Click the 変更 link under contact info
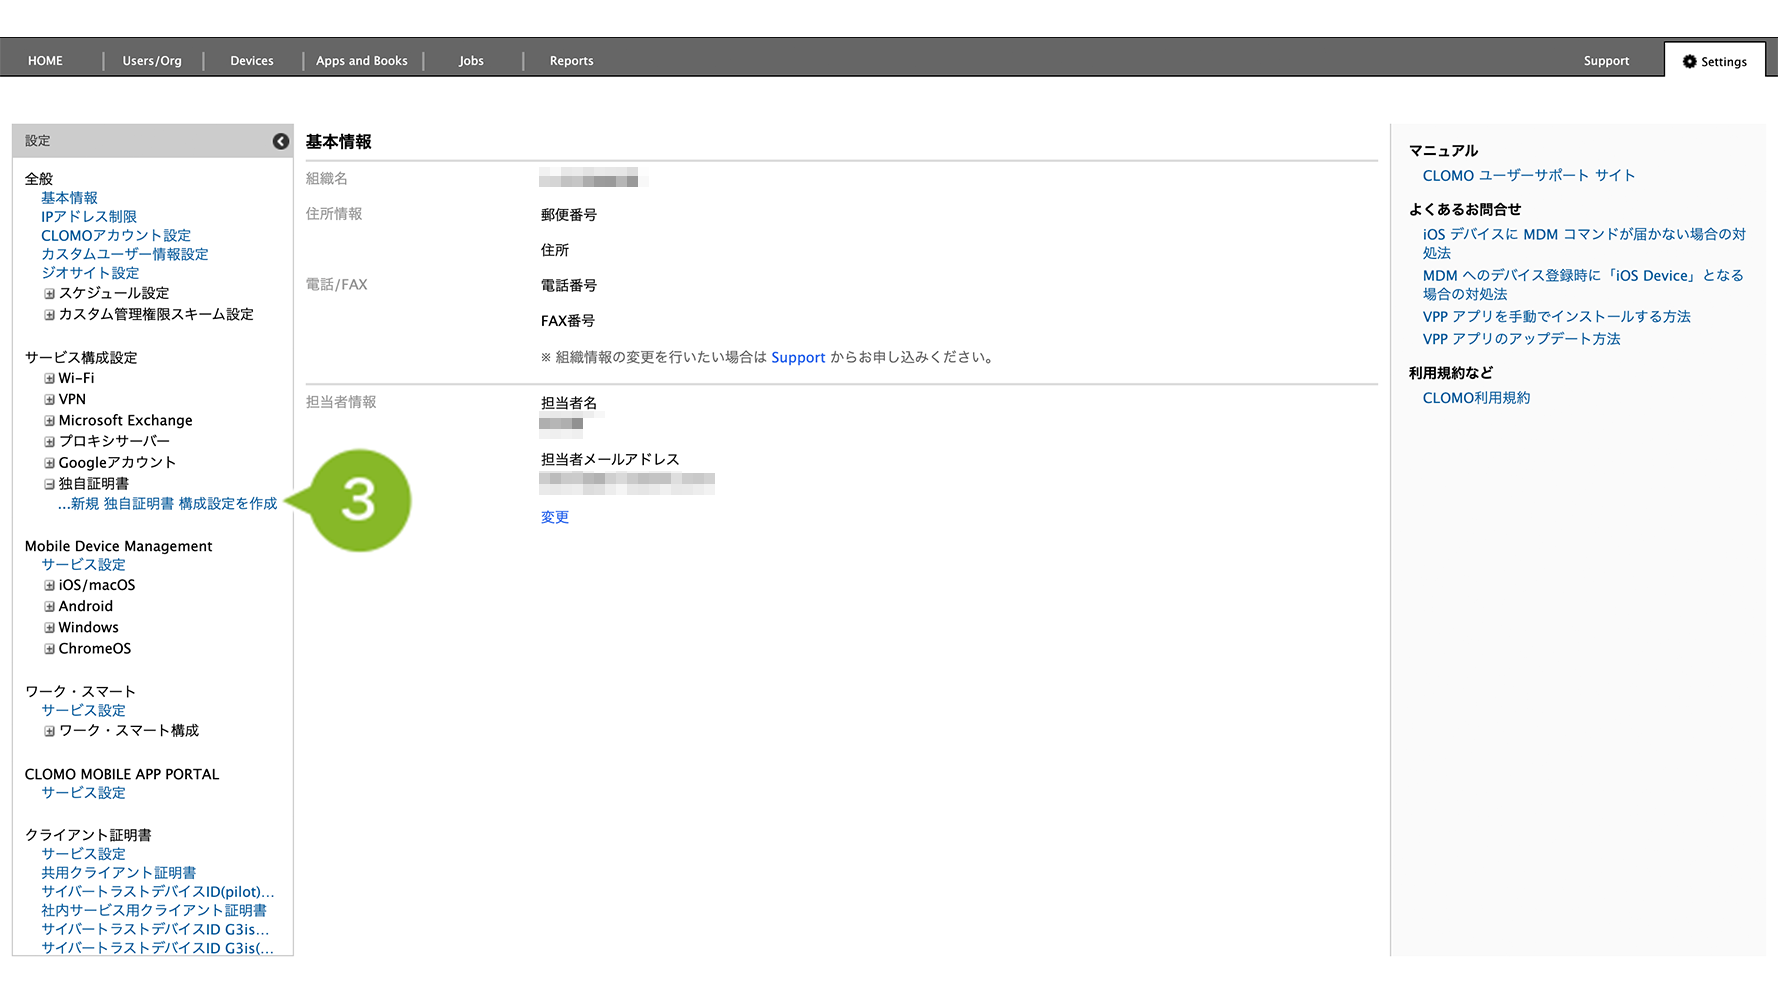The image size is (1778, 1000). (x=554, y=517)
